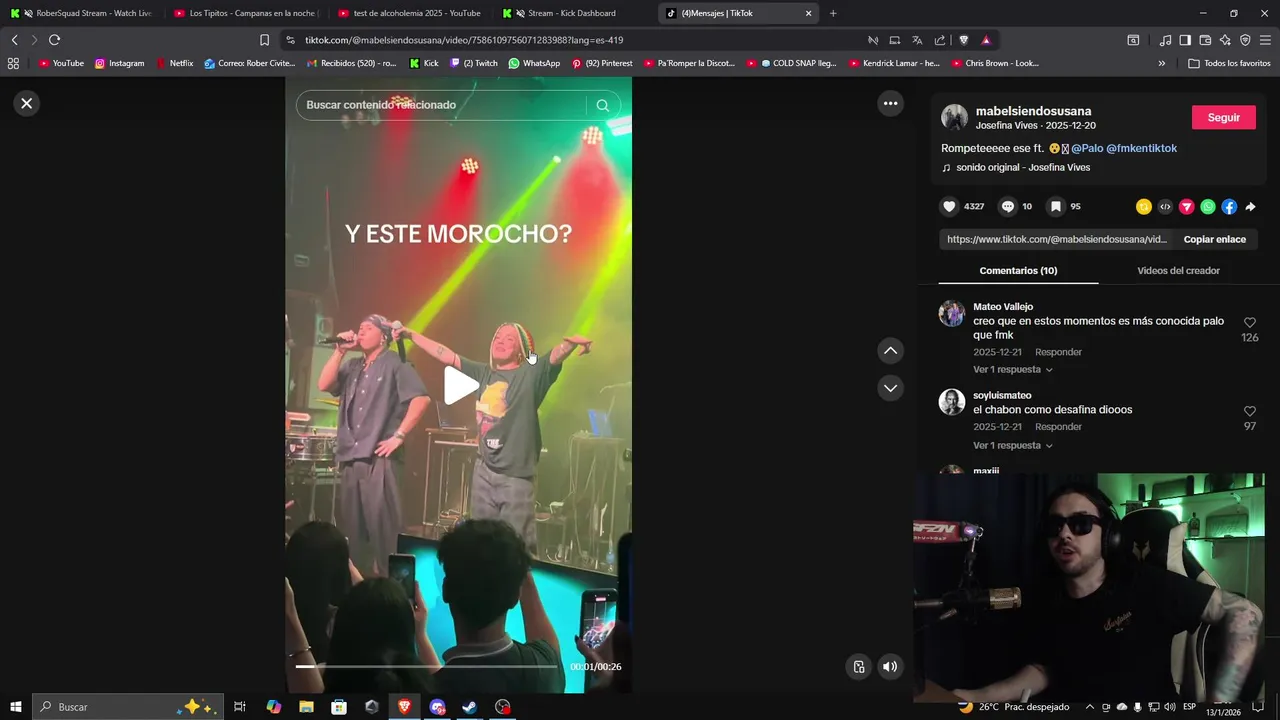
Task: Switch to Stream - Kick Dashboard tab
Action: (572, 13)
